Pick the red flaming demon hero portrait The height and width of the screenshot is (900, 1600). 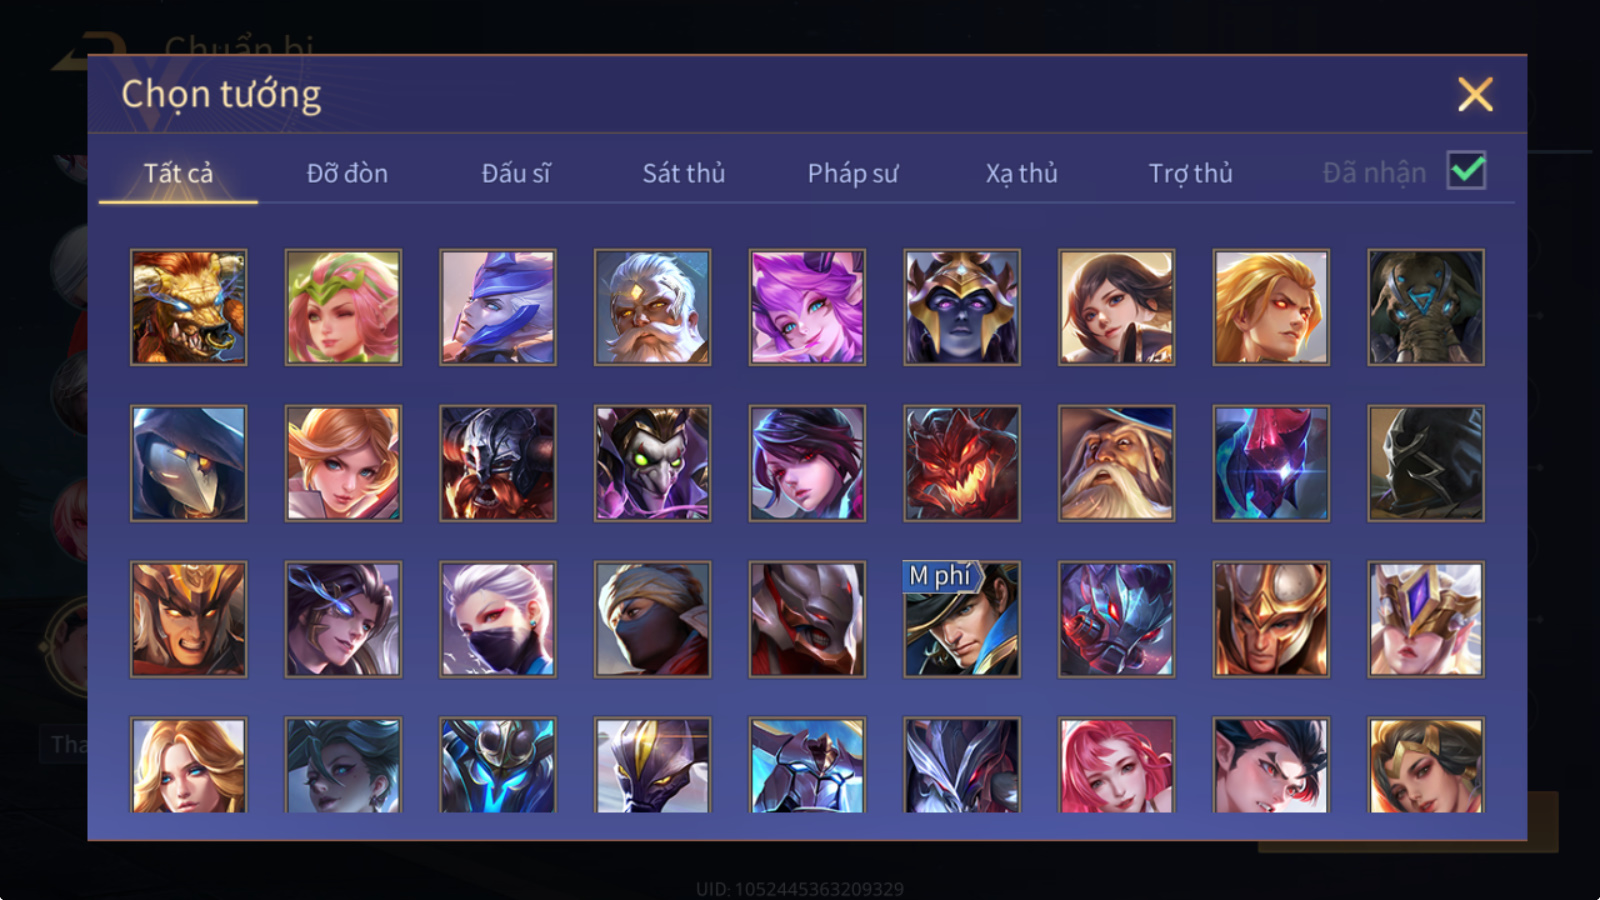962,463
